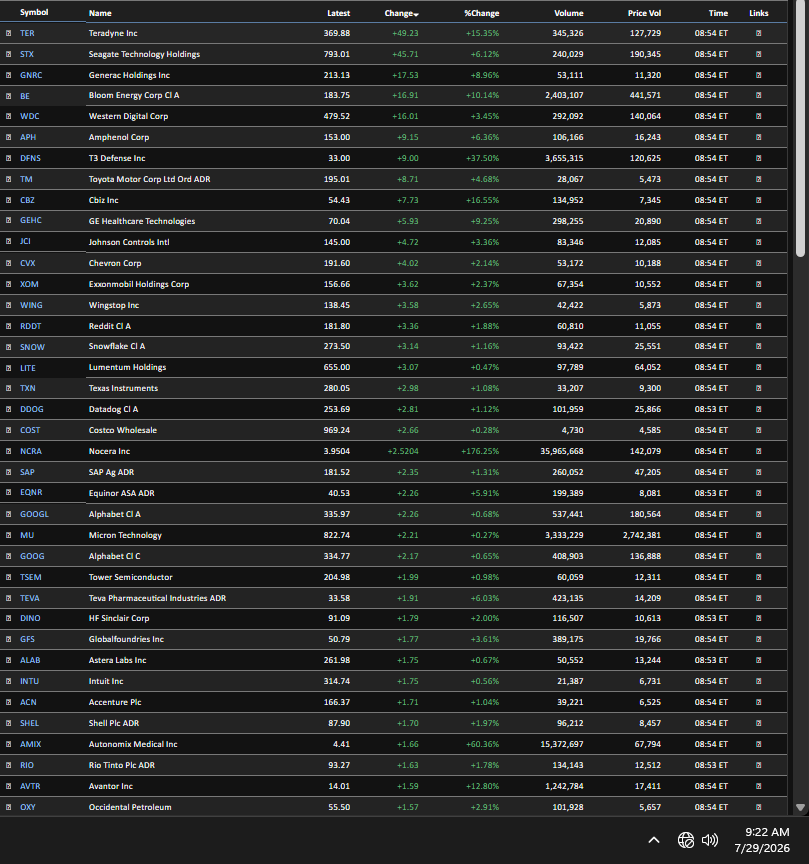This screenshot has height=864, width=809.
Task: Expand the row icon beside JCI
Action: (x=8, y=241)
